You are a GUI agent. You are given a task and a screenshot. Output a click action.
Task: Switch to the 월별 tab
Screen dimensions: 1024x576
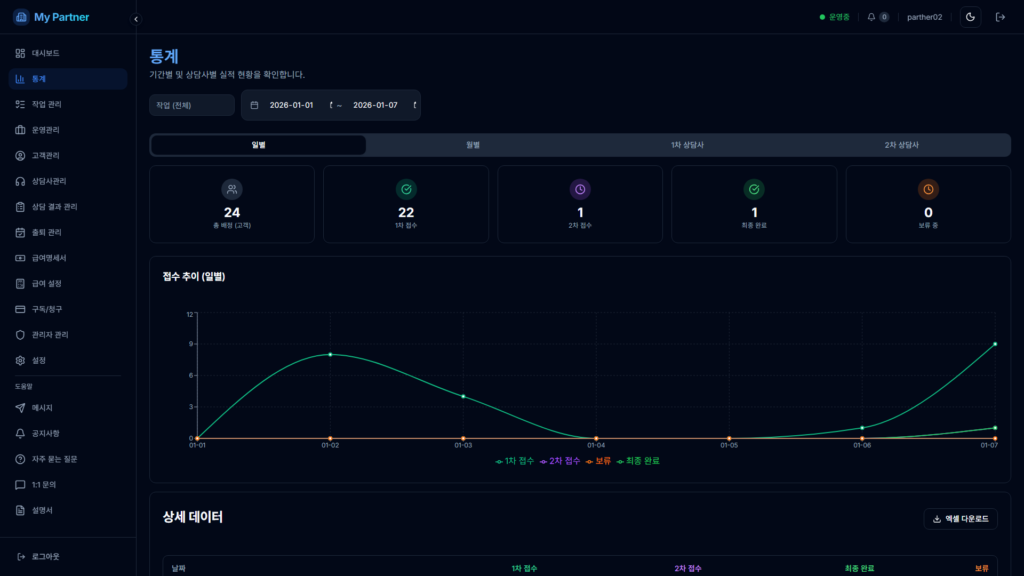click(x=473, y=145)
